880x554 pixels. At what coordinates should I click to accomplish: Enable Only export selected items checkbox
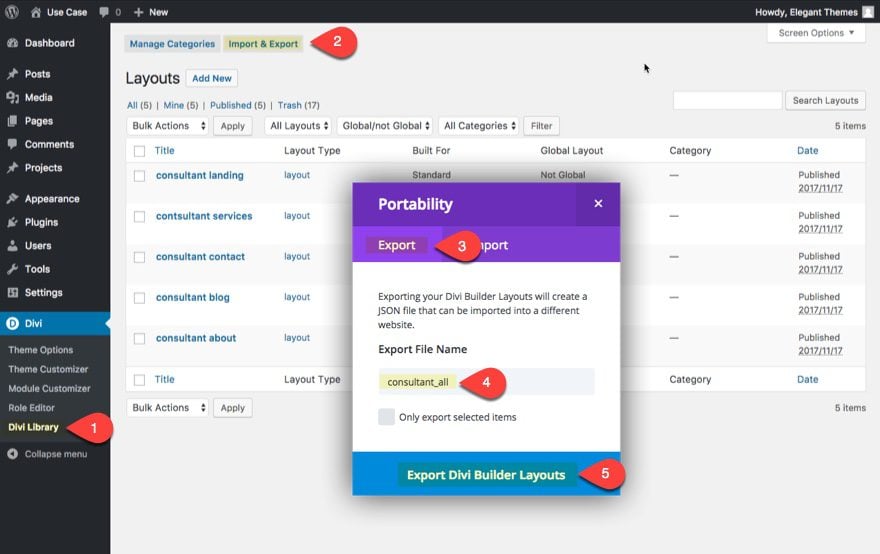tap(386, 417)
